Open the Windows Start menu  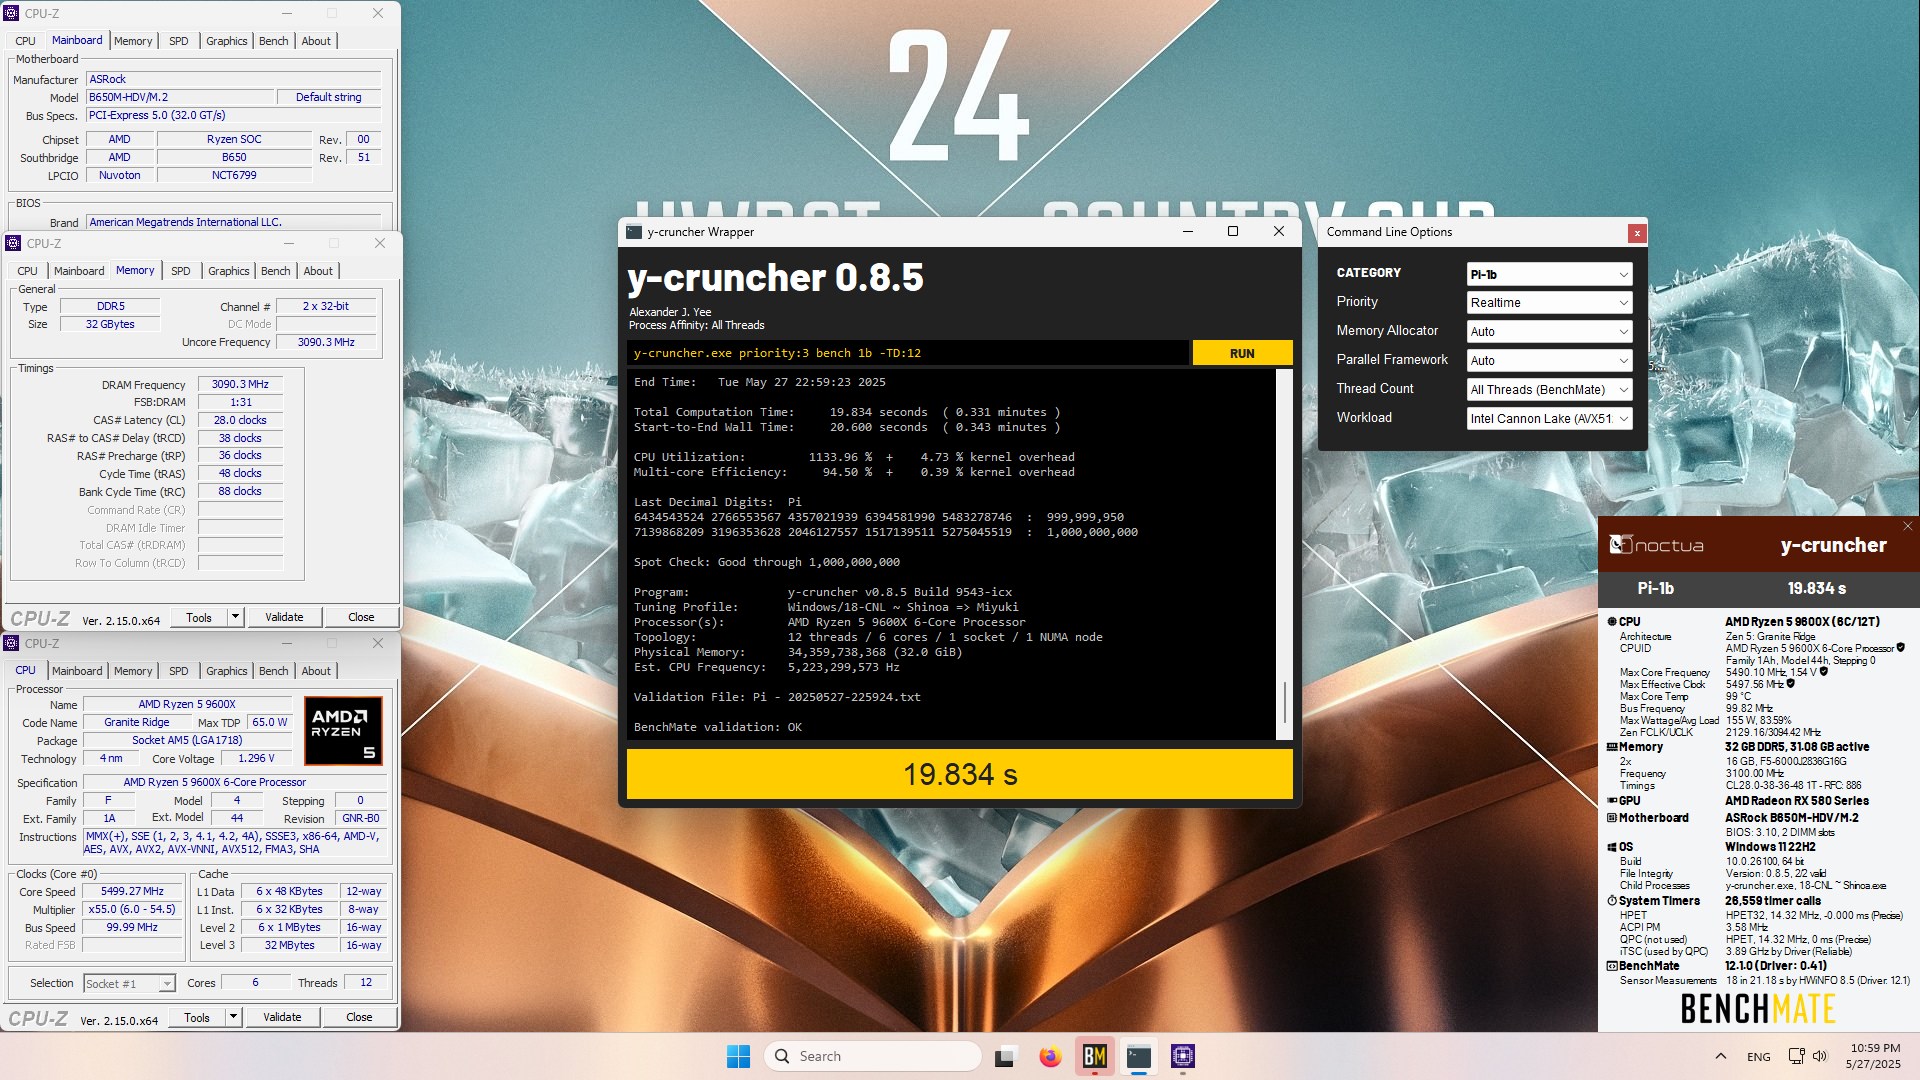[738, 1056]
